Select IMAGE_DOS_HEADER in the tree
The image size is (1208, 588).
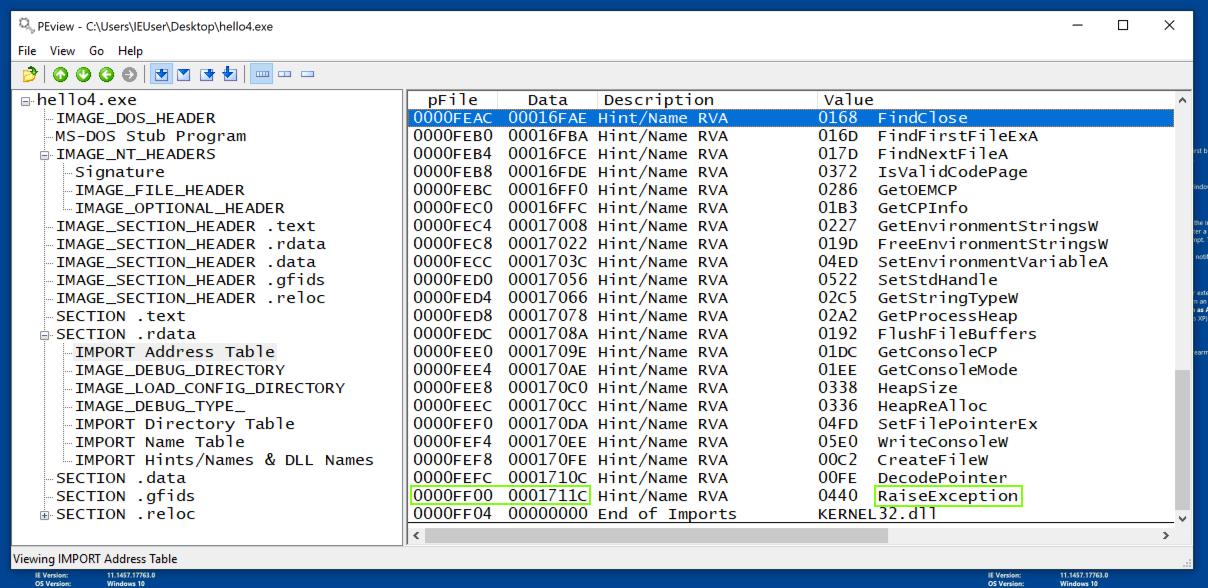(136, 118)
